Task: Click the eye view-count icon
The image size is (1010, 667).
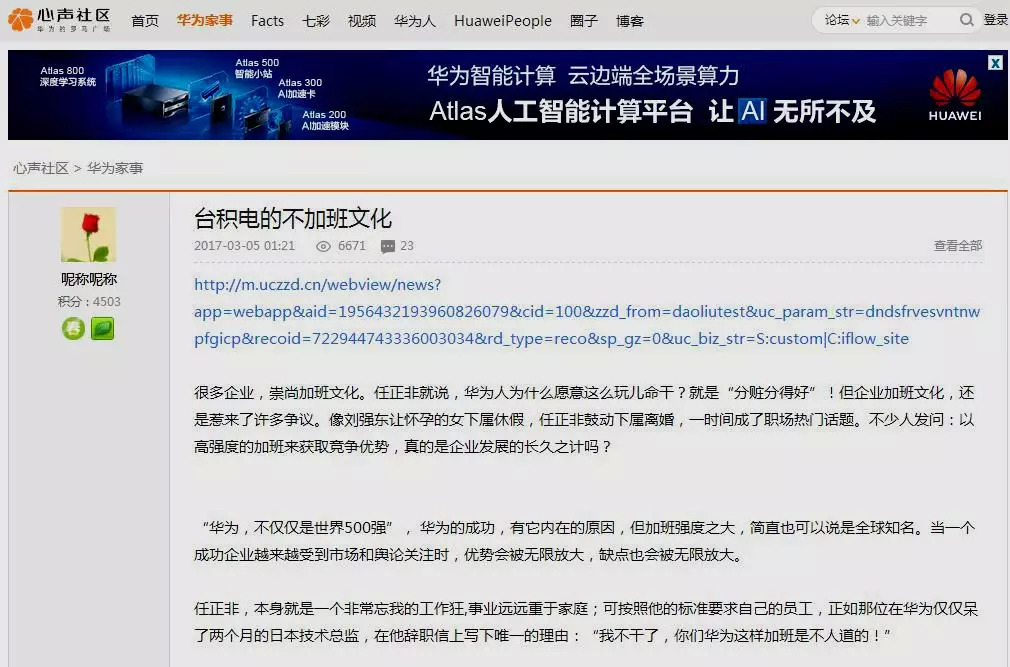Action: coord(323,246)
